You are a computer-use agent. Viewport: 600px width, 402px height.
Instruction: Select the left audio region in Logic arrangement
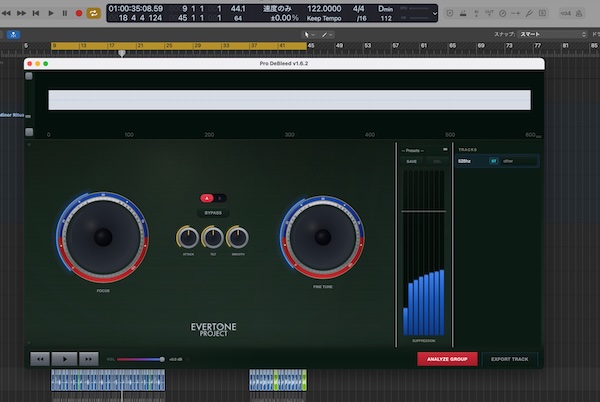108,380
